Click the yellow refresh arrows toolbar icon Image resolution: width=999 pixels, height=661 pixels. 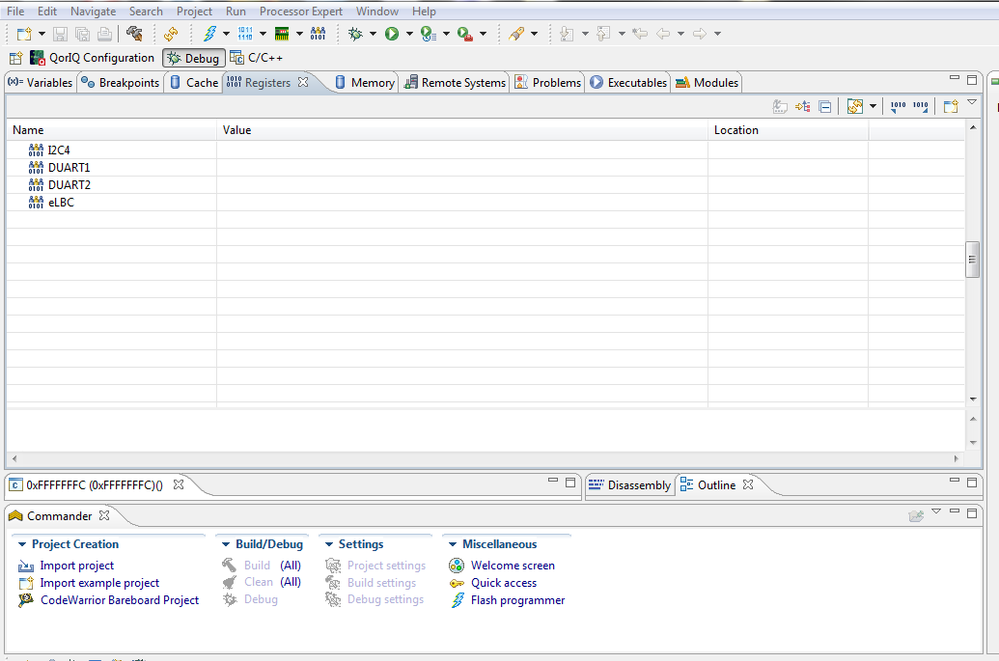point(171,34)
